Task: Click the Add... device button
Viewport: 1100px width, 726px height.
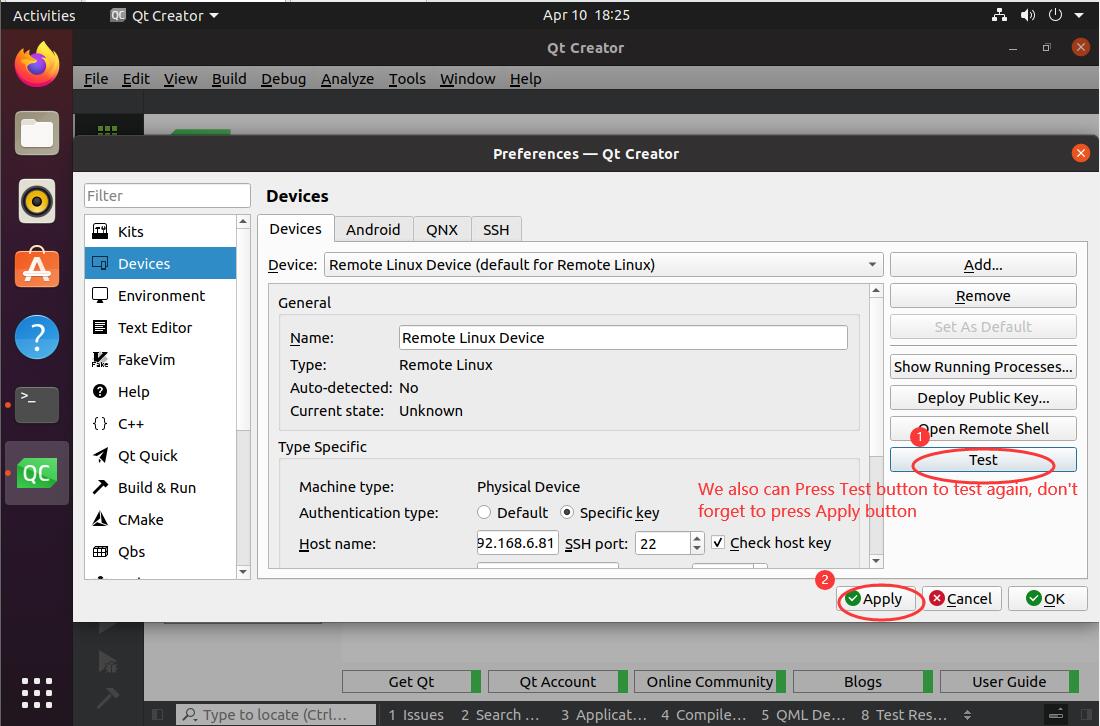Action: (983, 264)
